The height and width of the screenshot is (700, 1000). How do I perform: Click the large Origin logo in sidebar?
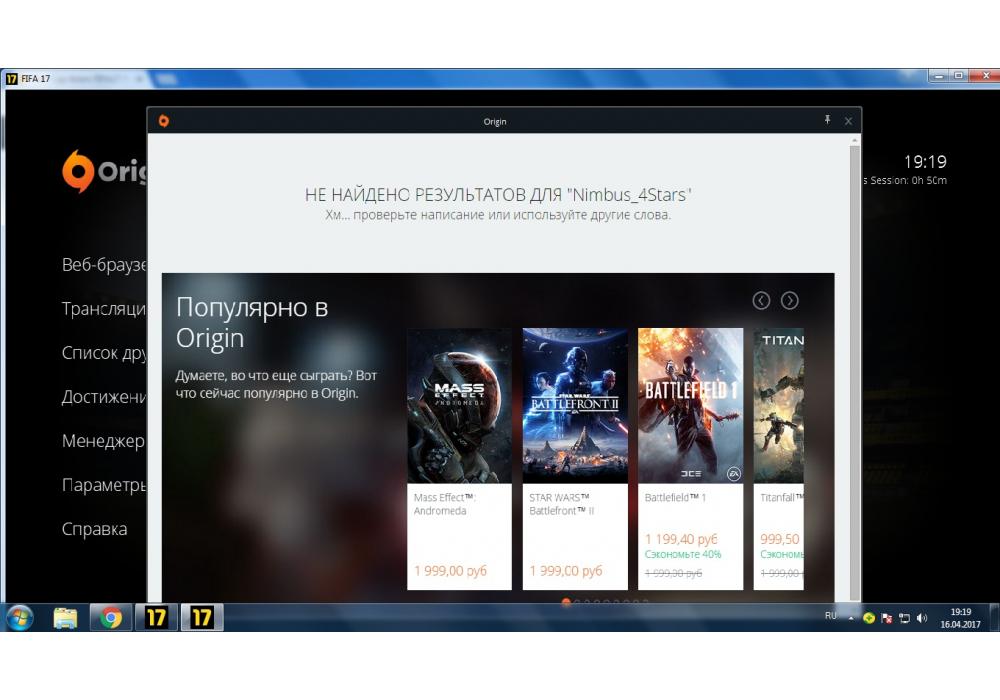(104, 171)
